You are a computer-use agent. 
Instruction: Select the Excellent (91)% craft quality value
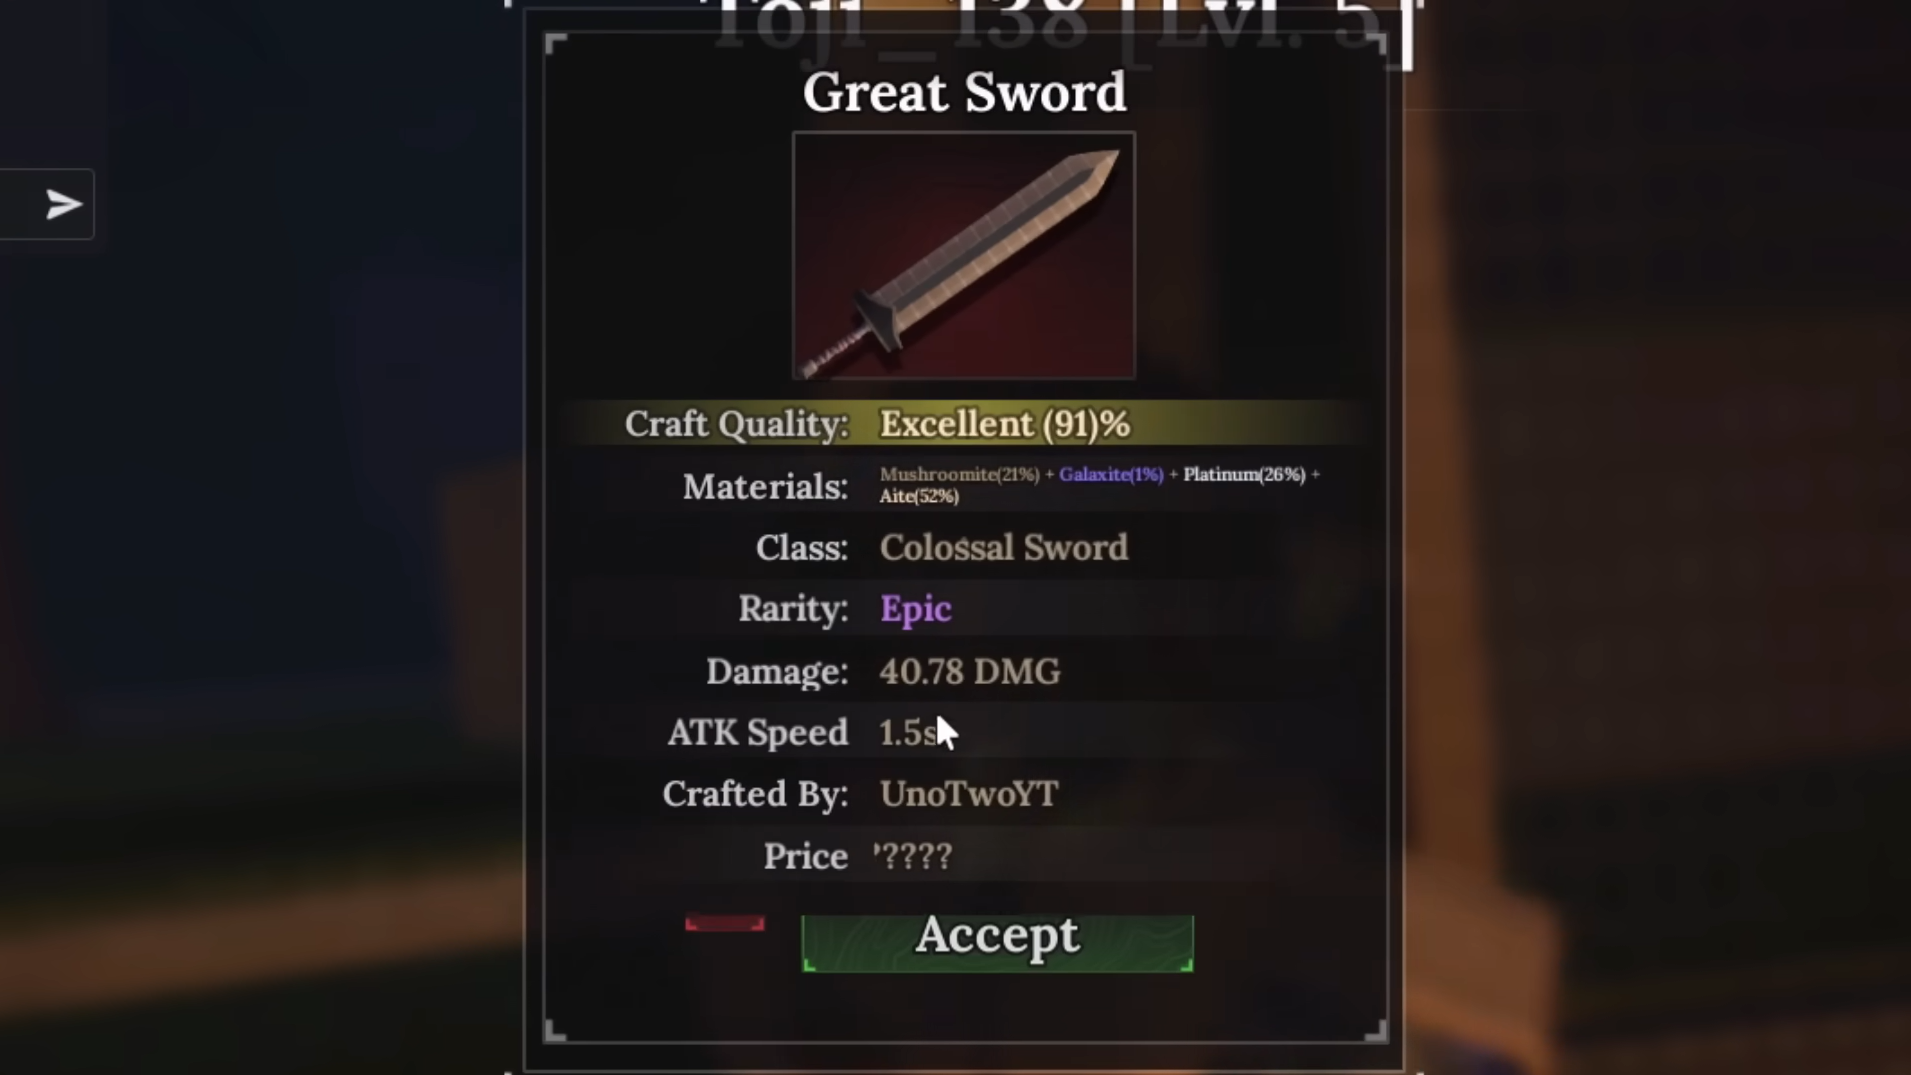click(1005, 424)
